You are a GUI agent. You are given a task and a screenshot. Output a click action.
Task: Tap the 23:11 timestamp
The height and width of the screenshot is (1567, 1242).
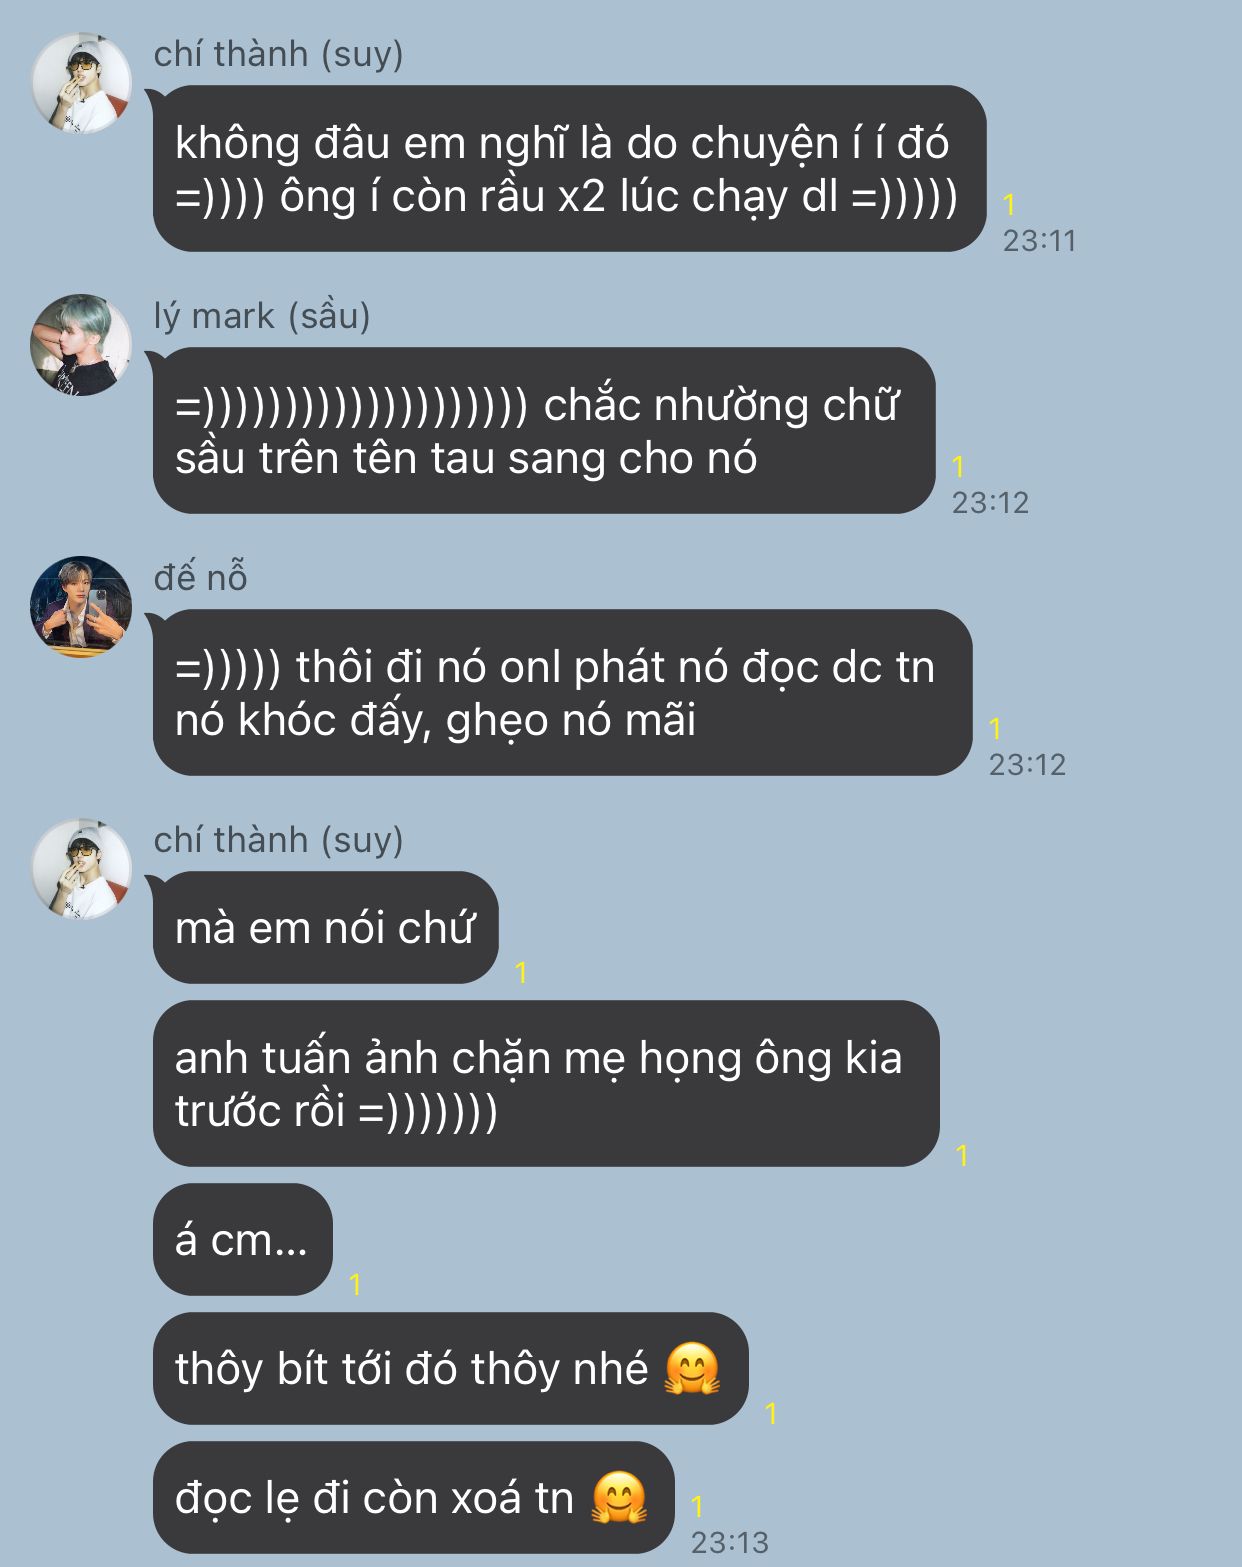tap(1039, 241)
